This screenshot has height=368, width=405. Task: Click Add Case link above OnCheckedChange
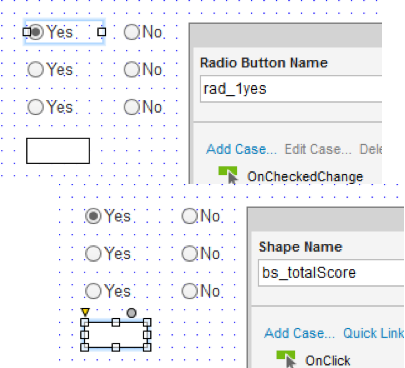tap(241, 149)
